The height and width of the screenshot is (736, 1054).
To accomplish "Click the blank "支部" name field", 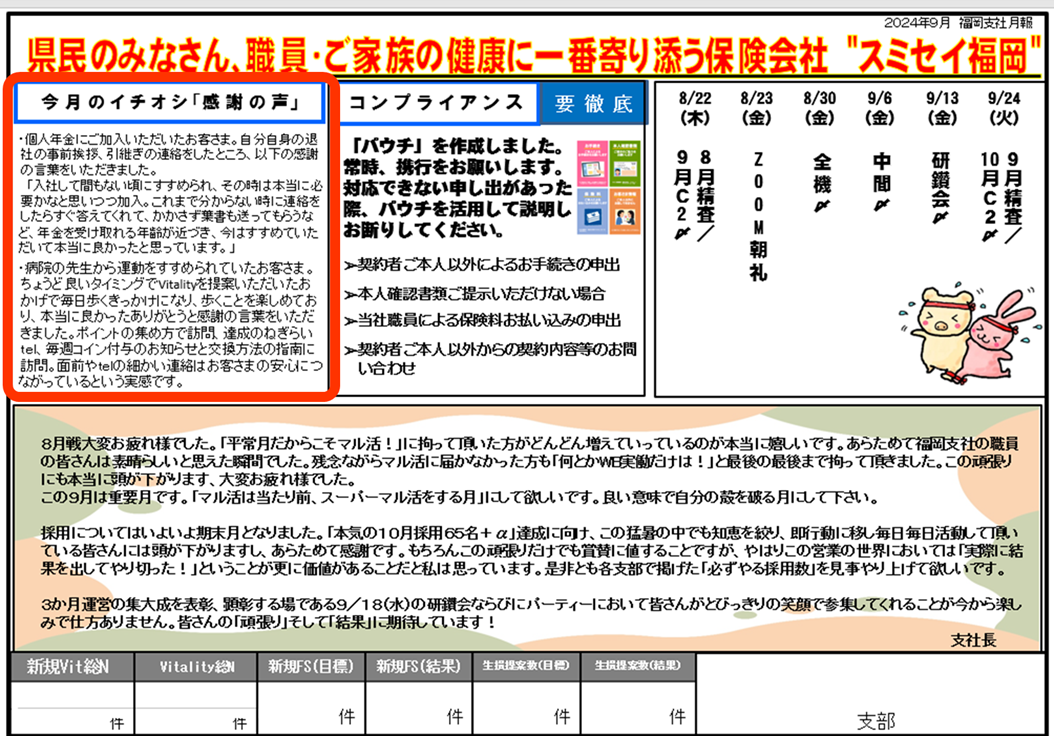I will pyautogui.click(x=870, y=694).
